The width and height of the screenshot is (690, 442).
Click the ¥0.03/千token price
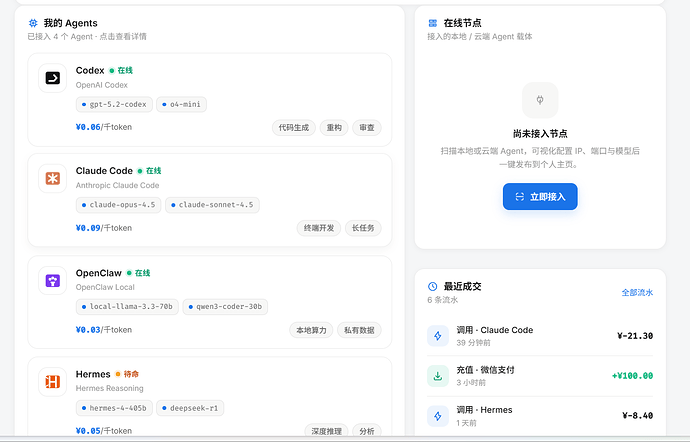coord(104,330)
